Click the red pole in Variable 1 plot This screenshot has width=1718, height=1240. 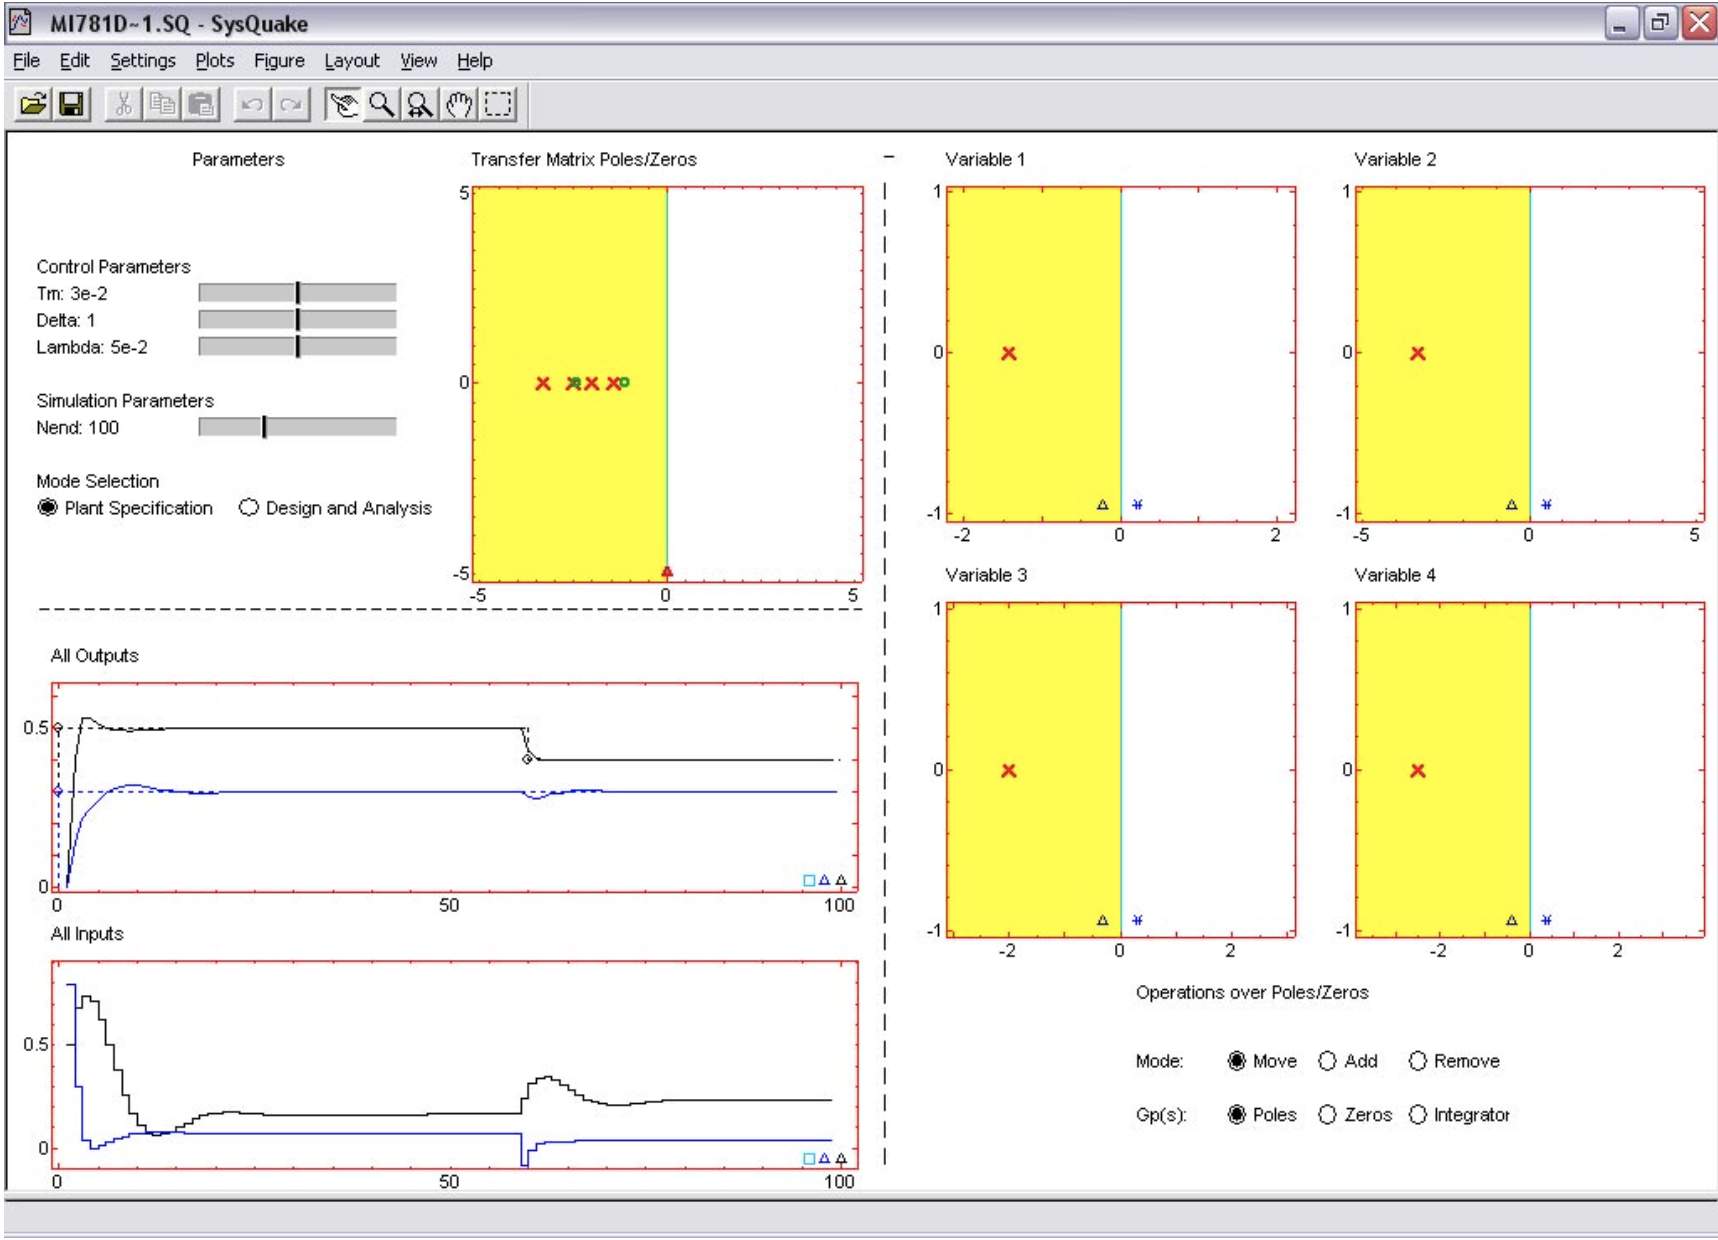(1008, 353)
